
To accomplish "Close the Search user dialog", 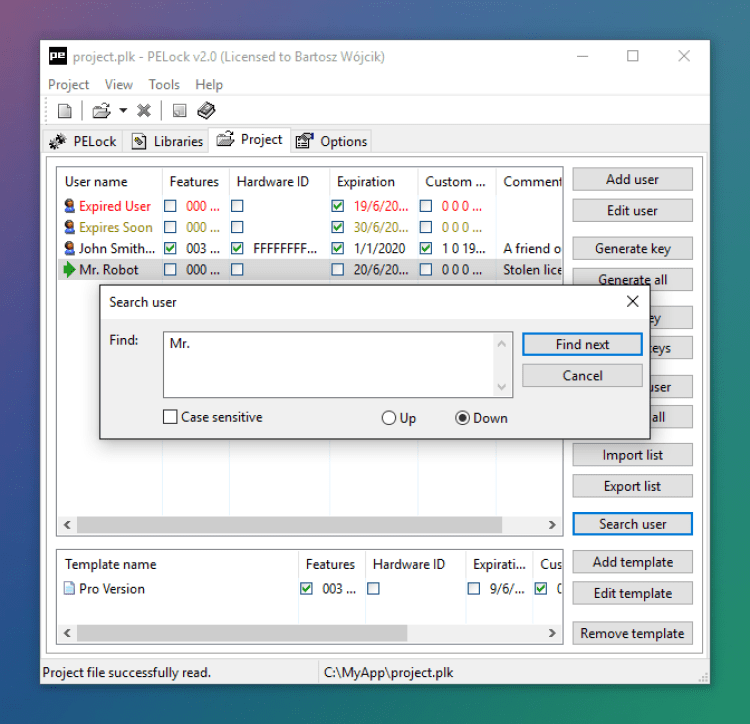I will [x=632, y=301].
